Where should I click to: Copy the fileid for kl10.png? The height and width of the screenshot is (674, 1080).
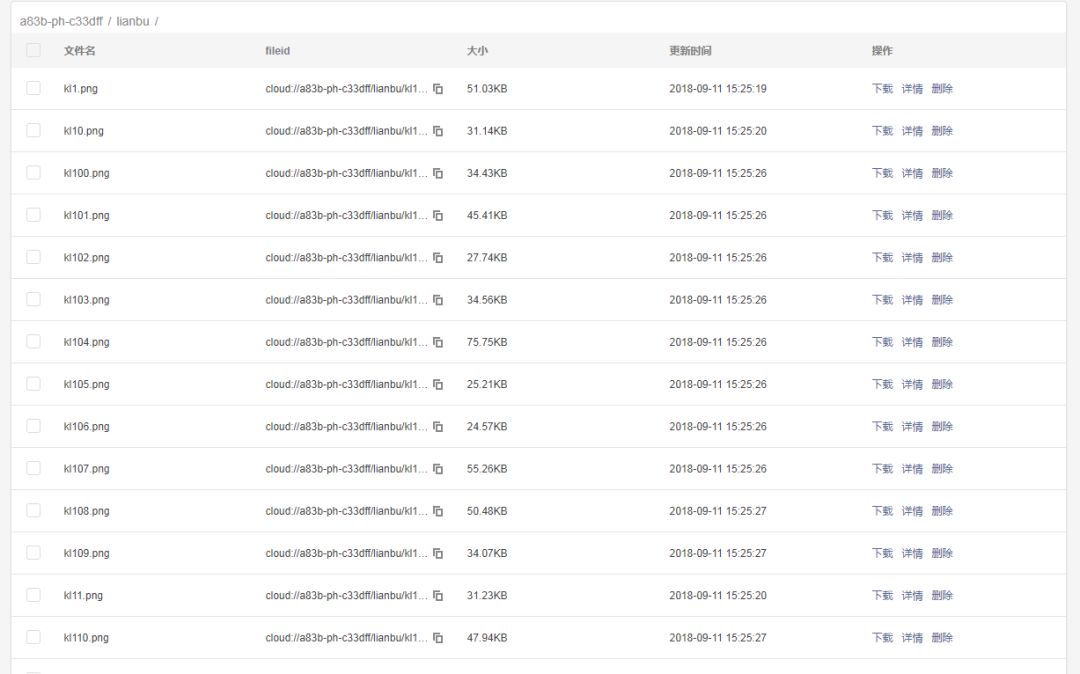tap(438, 131)
